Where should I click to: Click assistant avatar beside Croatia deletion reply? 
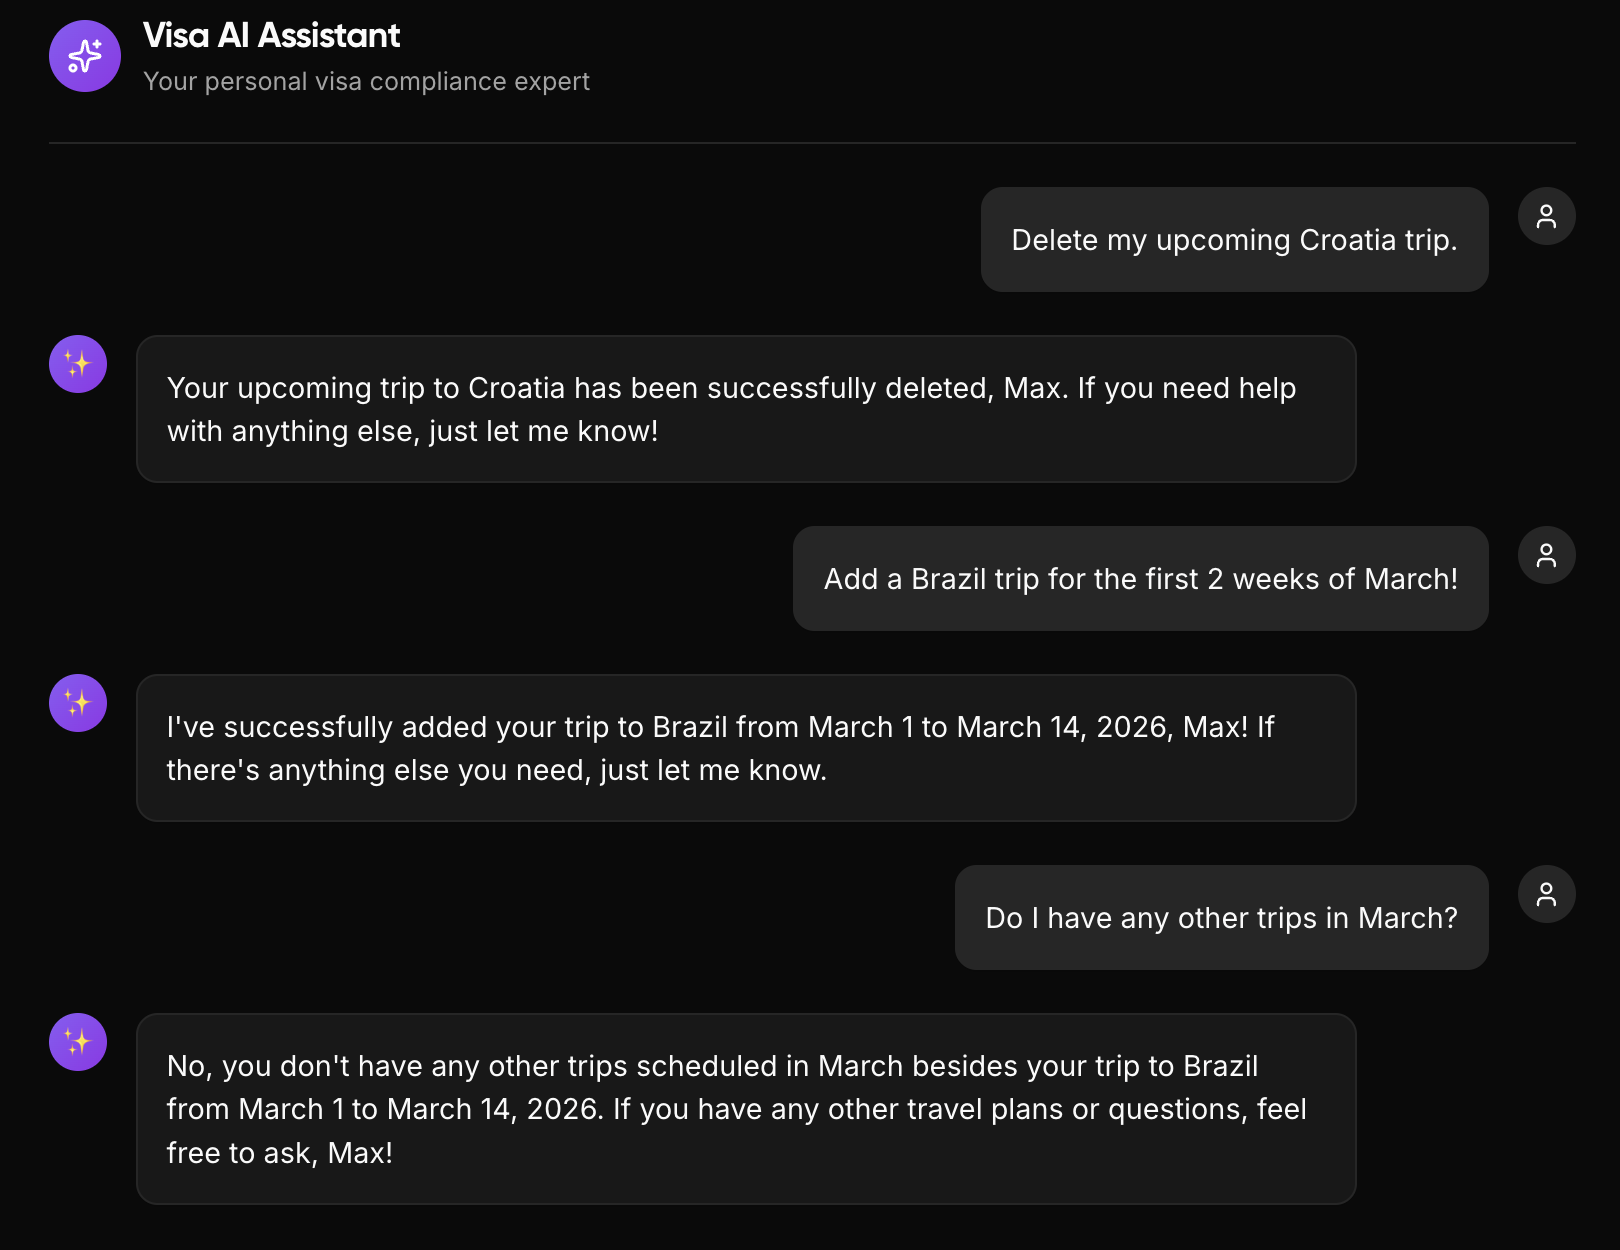click(x=78, y=364)
